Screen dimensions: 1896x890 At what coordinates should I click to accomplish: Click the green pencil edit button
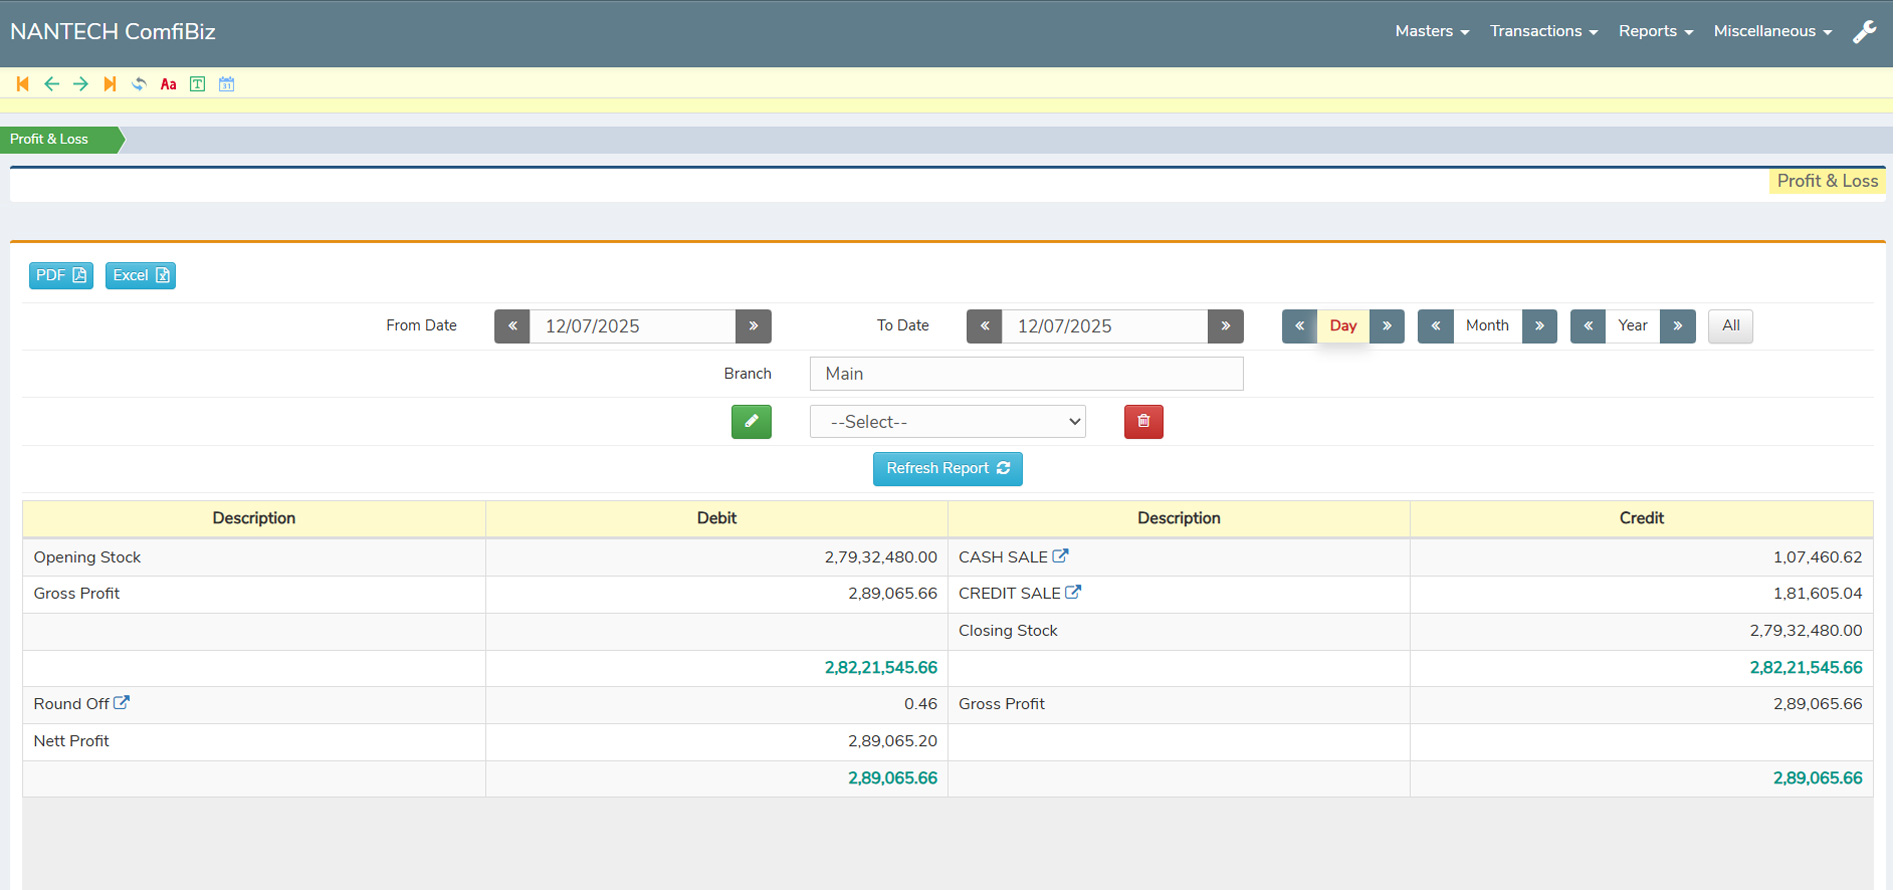click(x=751, y=422)
